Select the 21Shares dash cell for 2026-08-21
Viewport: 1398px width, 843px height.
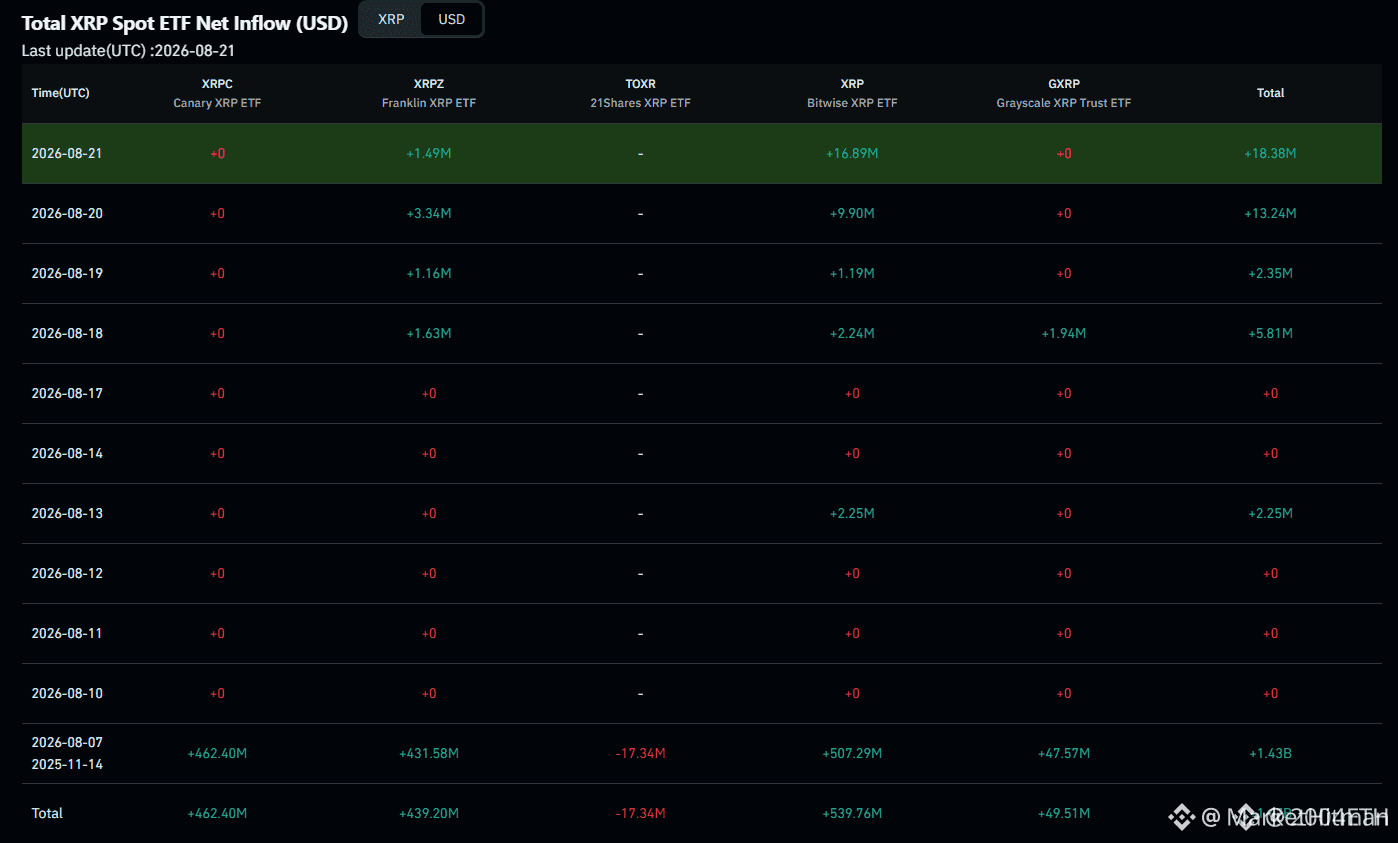(640, 153)
